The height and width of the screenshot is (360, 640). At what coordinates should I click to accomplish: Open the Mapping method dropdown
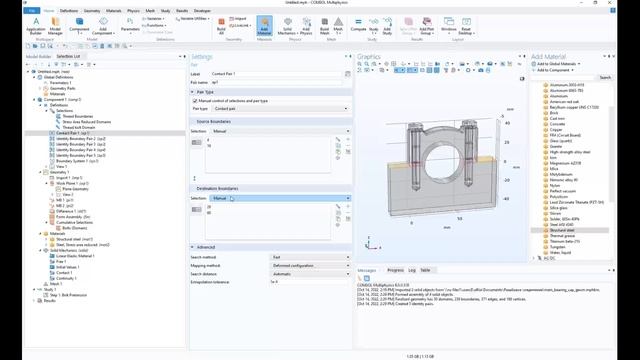pos(310,265)
